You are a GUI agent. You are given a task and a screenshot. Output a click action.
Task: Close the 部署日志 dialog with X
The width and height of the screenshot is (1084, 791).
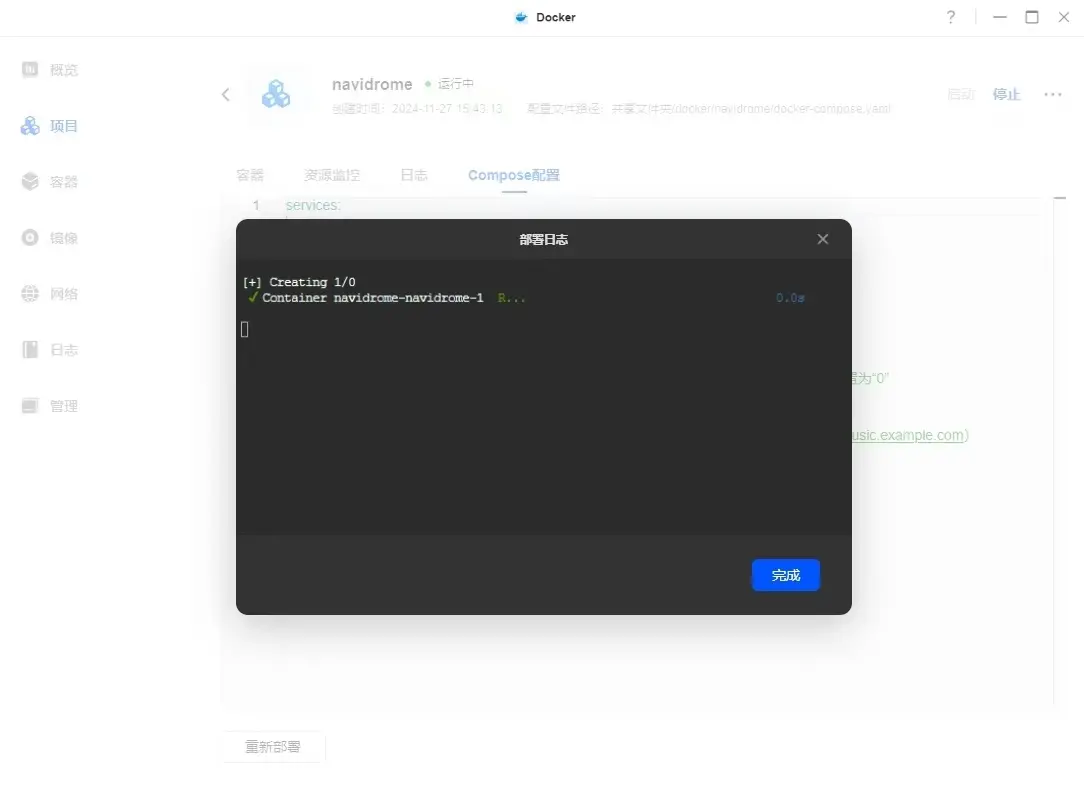pyautogui.click(x=823, y=239)
